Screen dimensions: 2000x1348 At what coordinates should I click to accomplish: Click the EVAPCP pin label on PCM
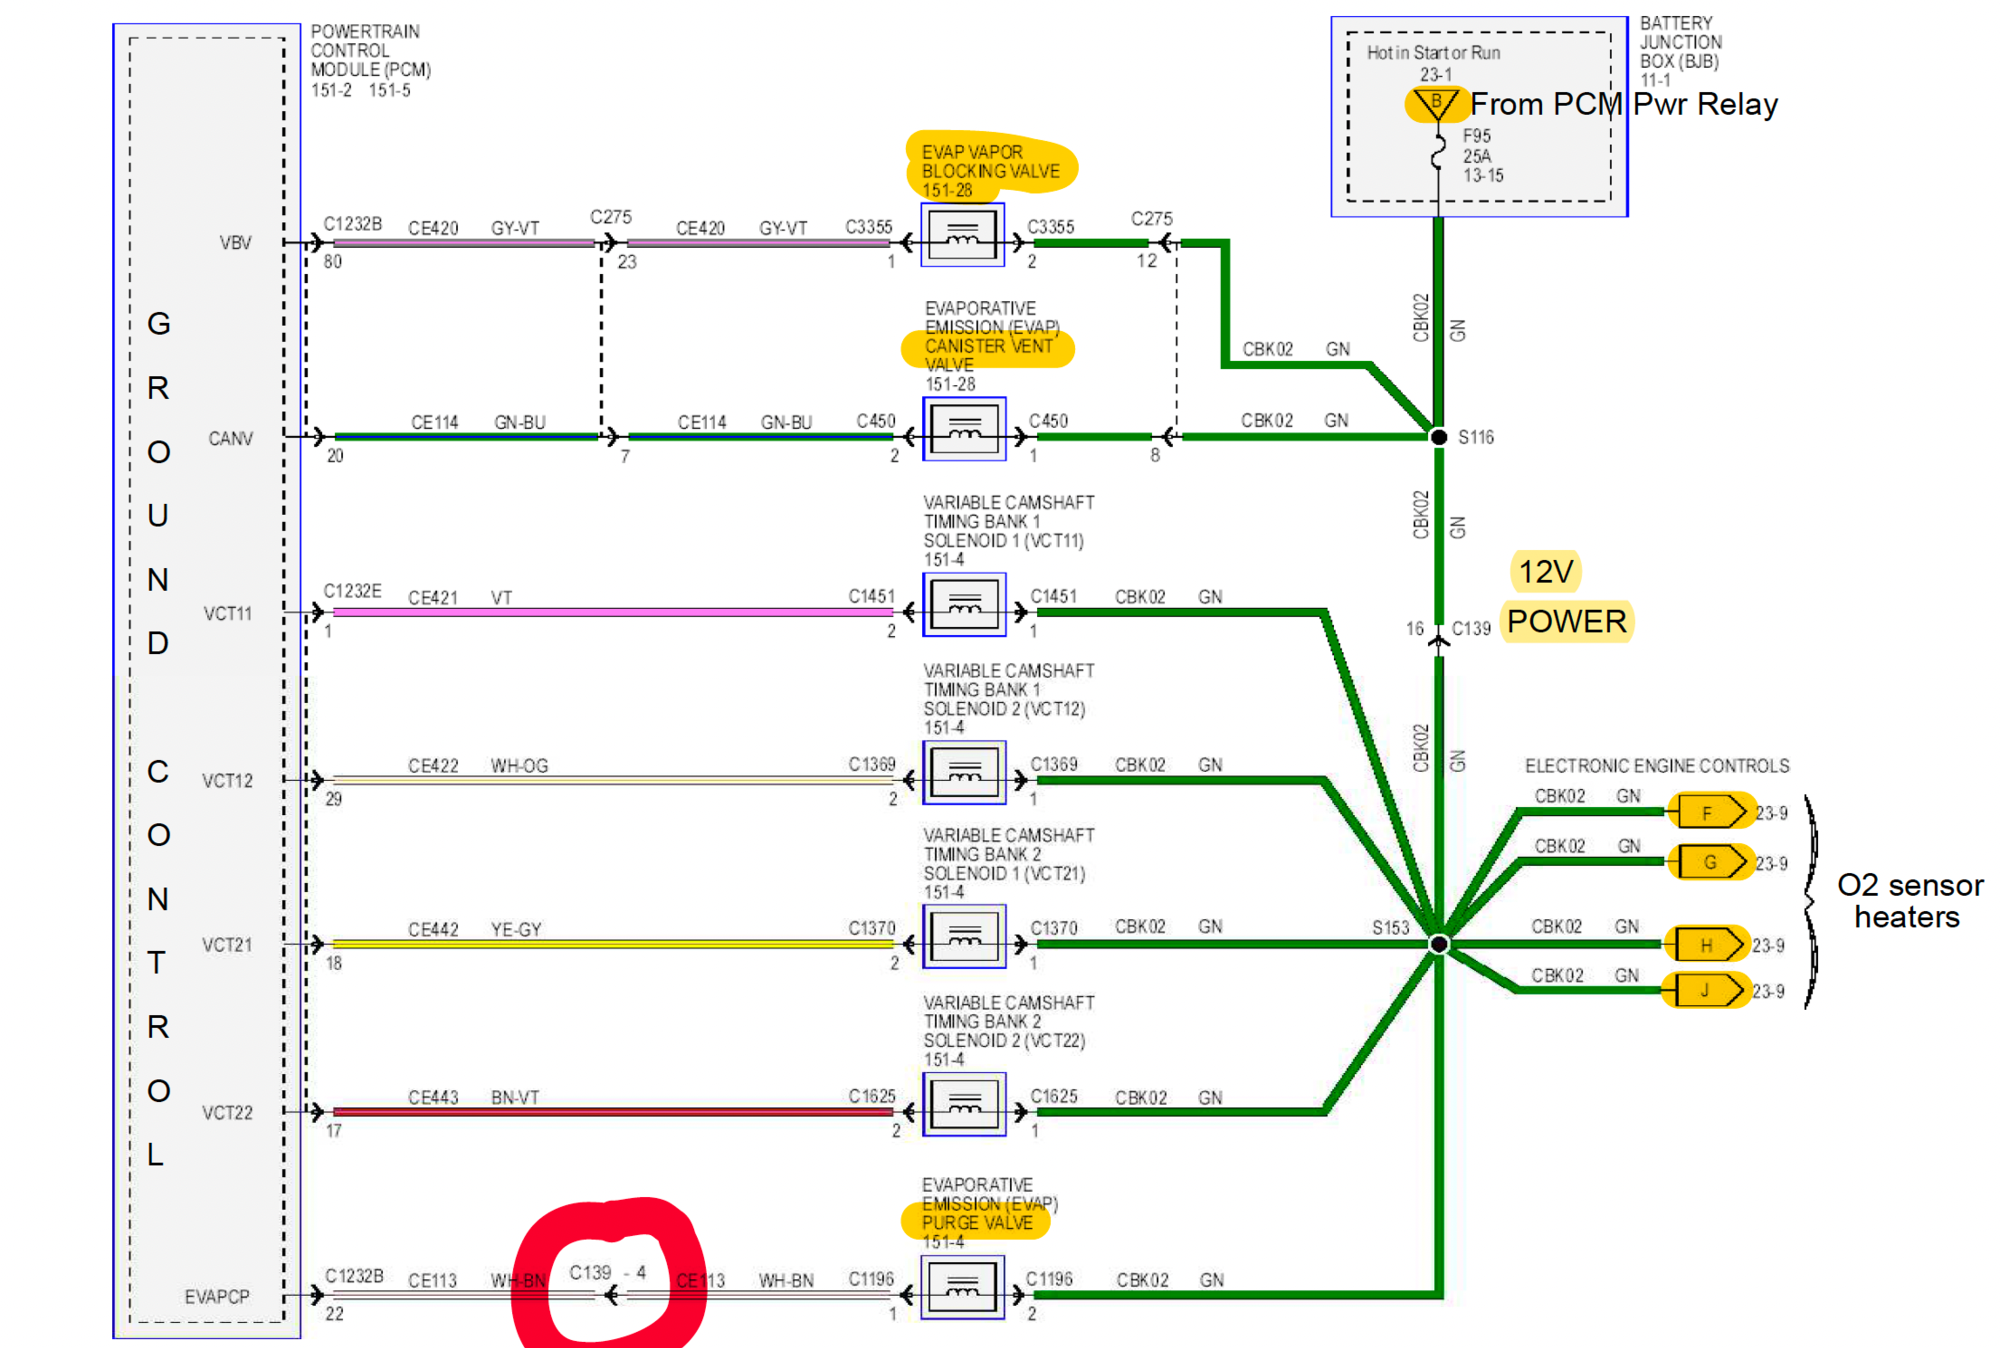pyautogui.click(x=216, y=1296)
